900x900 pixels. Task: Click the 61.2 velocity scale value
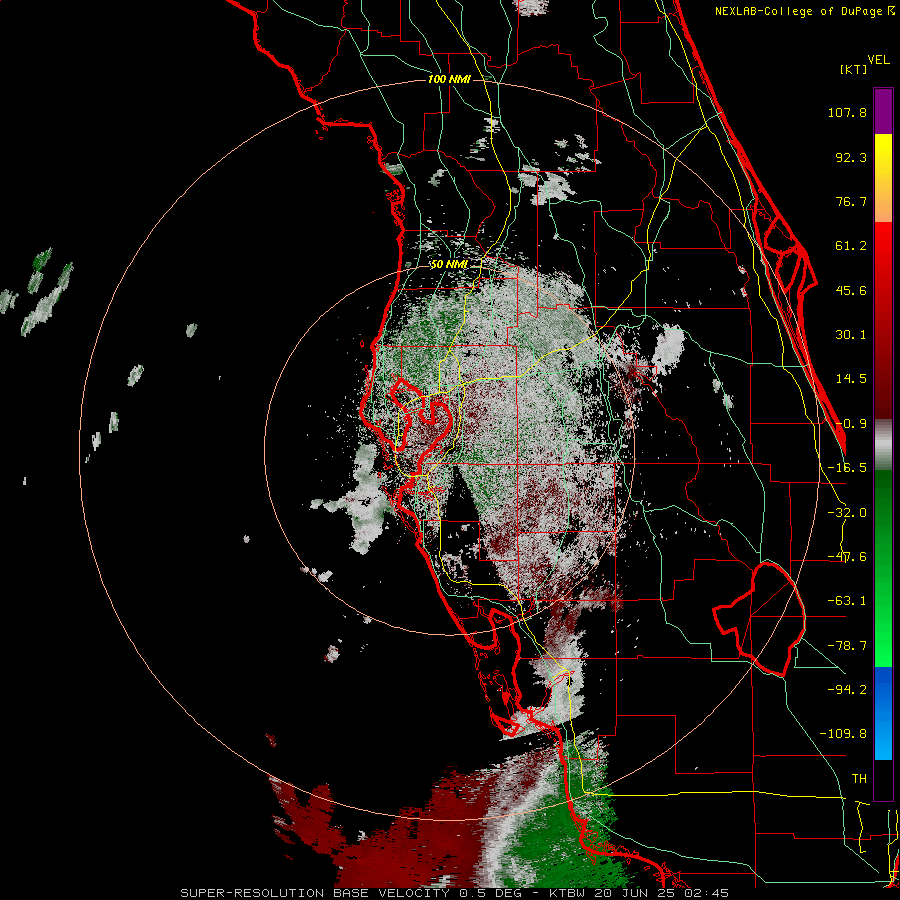click(x=851, y=246)
